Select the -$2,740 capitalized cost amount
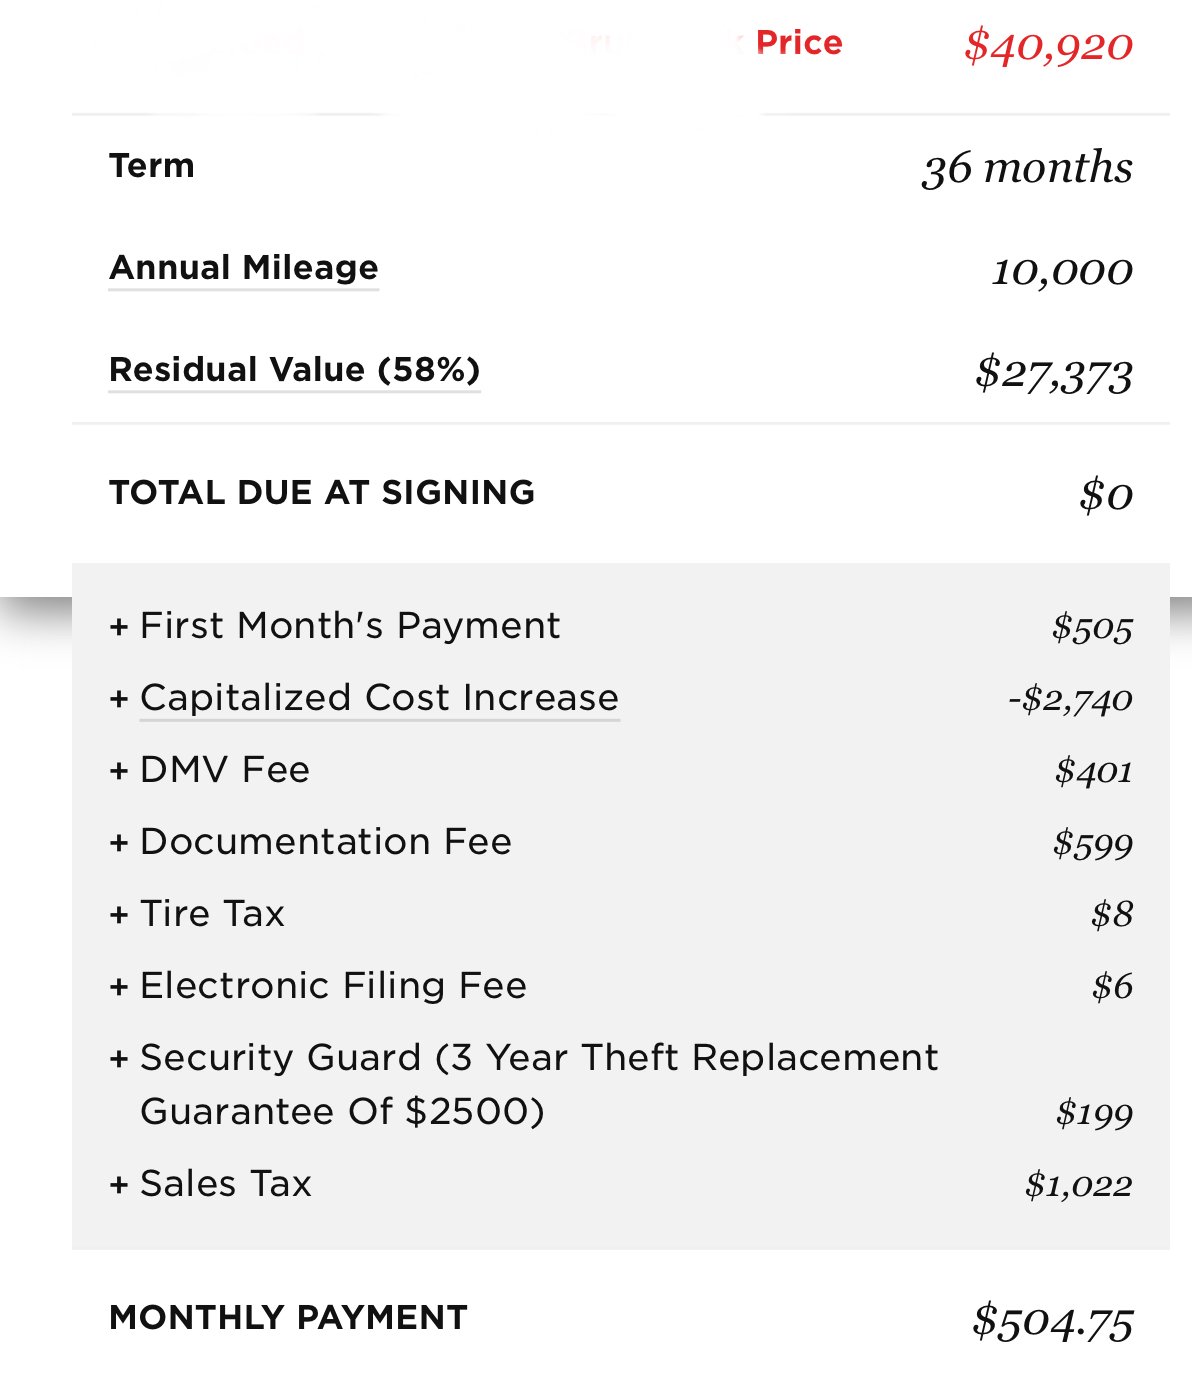1192x1378 pixels. pyautogui.click(x=1070, y=699)
